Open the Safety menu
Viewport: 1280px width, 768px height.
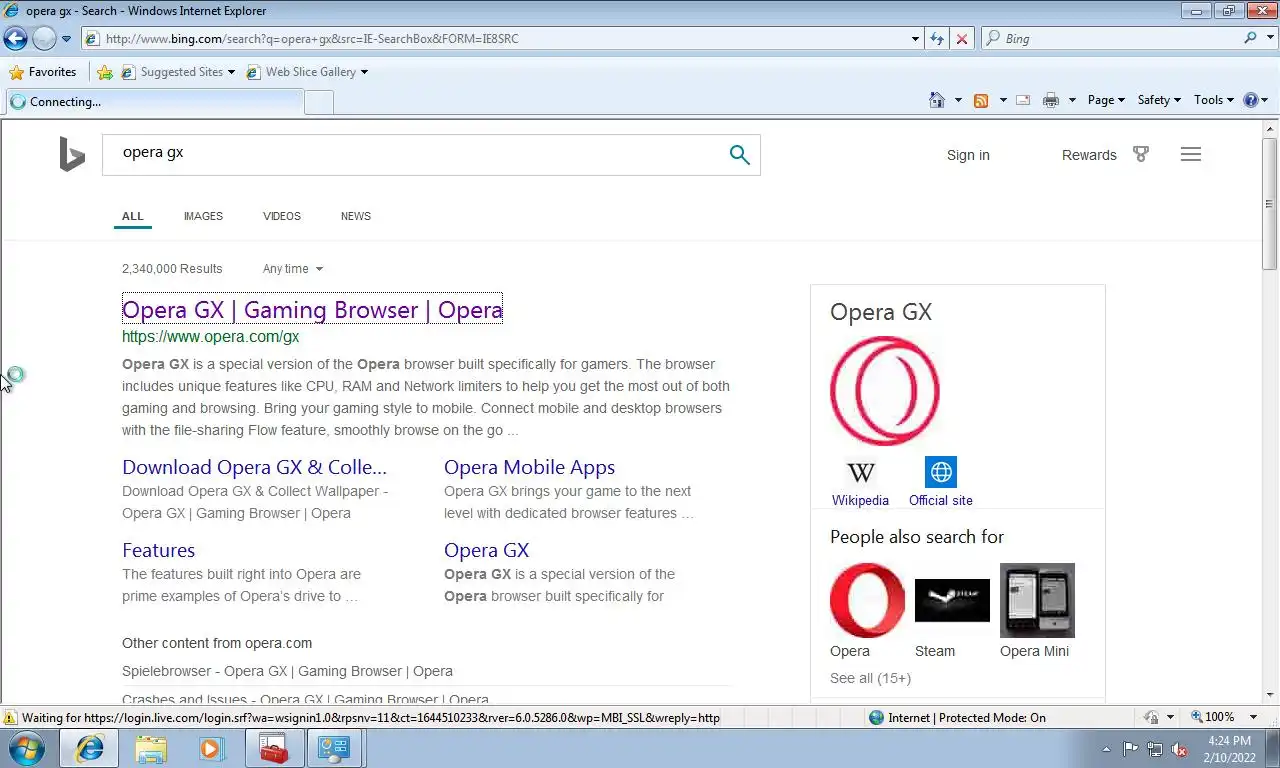[x=1159, y=100]
